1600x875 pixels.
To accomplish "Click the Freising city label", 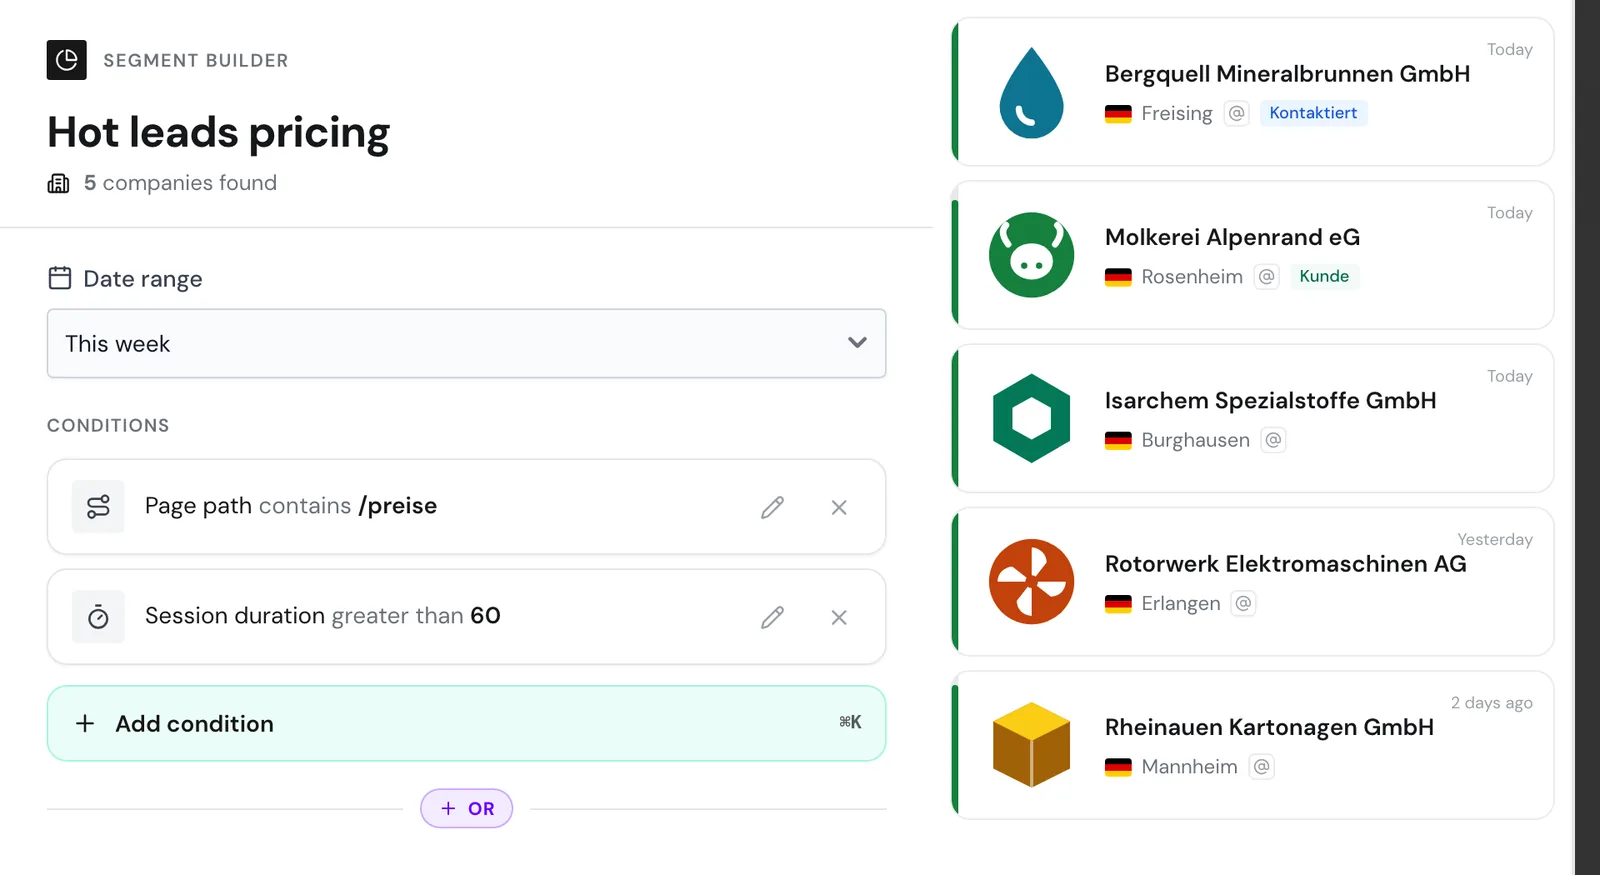I will (x=1176, y=113).
